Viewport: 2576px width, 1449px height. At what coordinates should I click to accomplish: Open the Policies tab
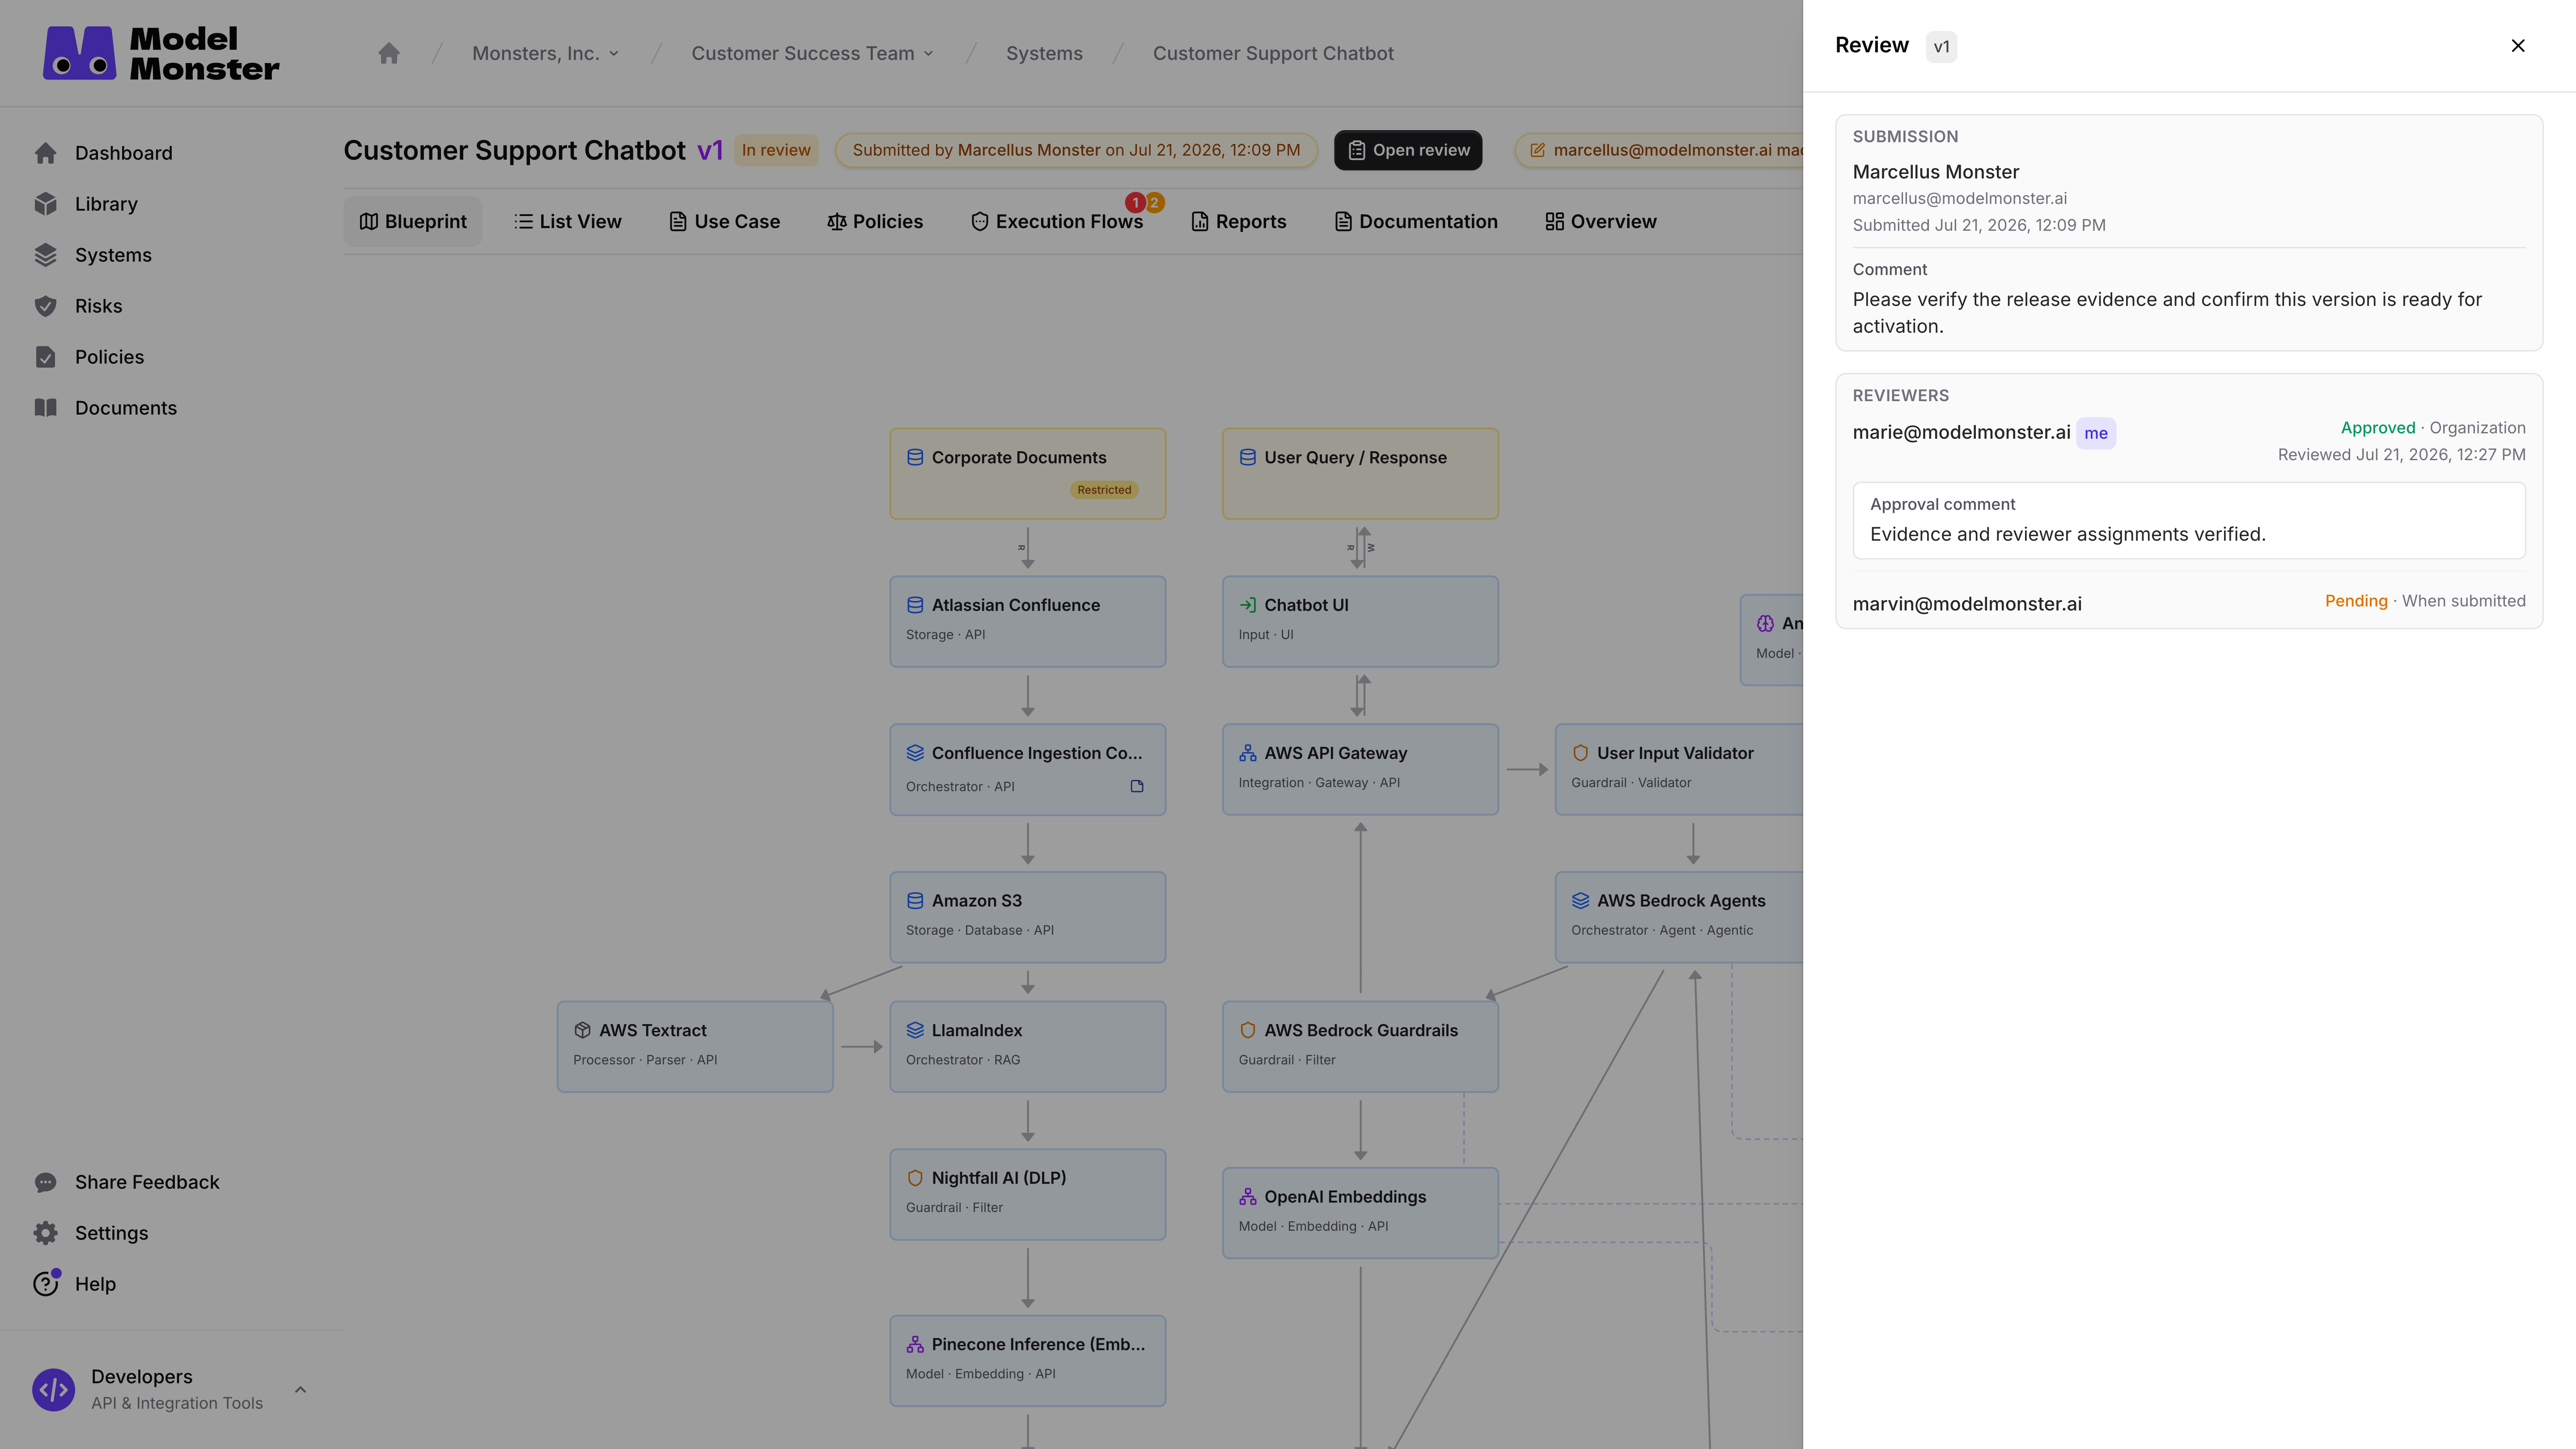pos(875,221)
